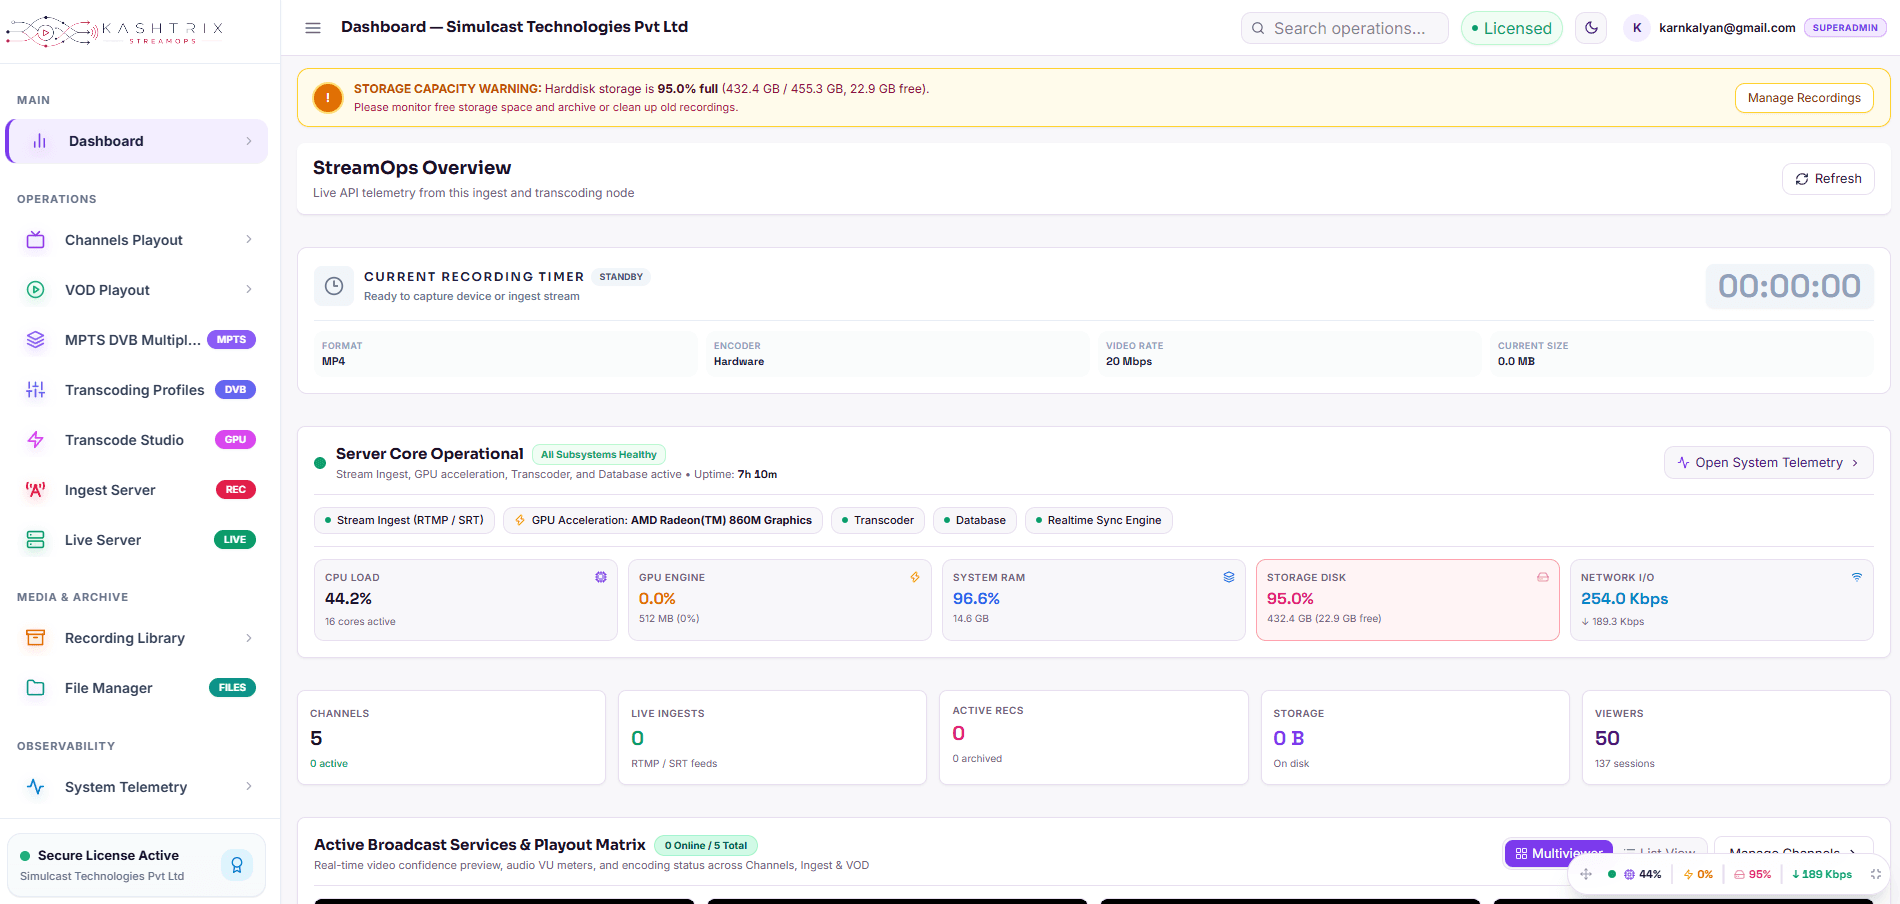Open Channels Playout menu item
Image resolution: width=1900 pixels, height=904 pixels.
point(137,240)
